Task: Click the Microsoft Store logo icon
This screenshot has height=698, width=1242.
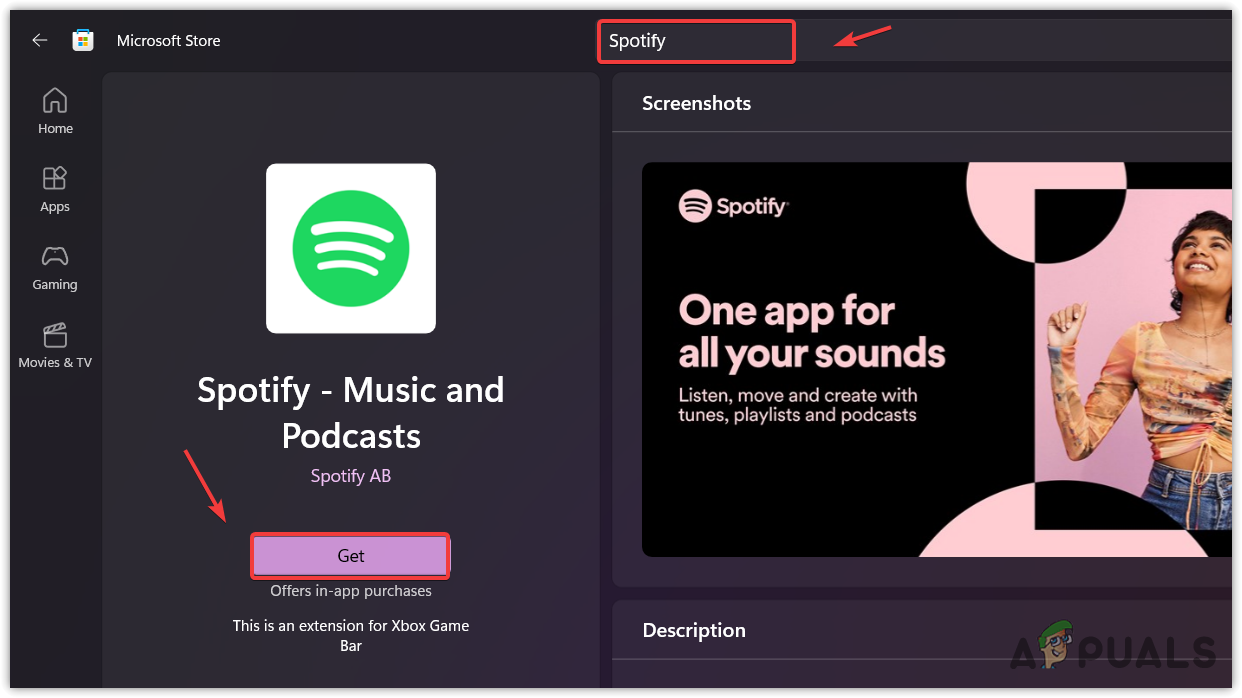Action: [83, 40]
